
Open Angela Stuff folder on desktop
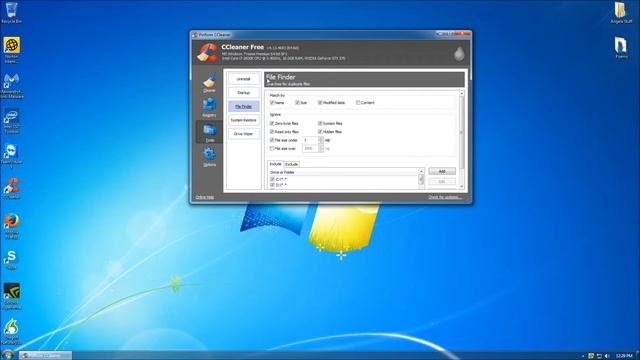click(621, 12)
